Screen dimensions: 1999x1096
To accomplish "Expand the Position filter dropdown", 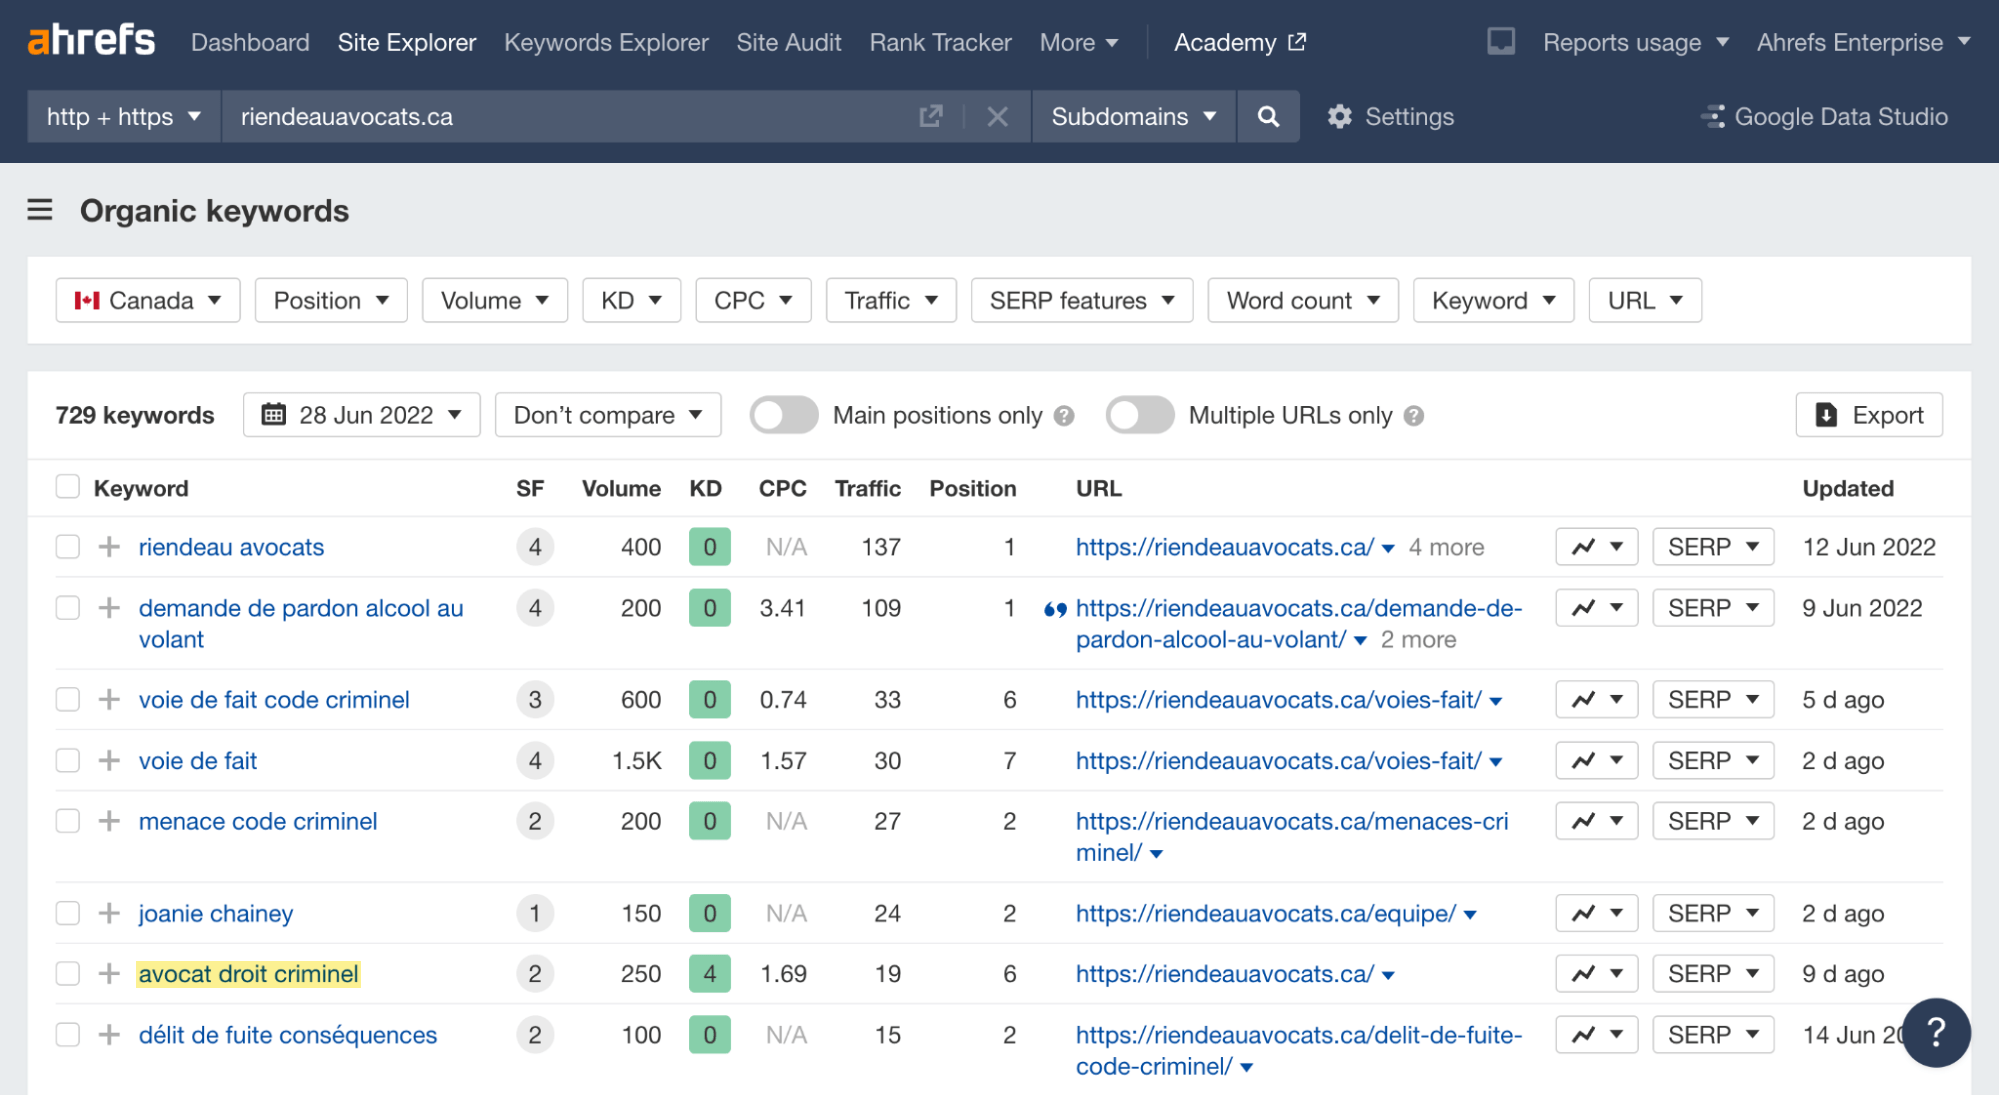I will (x=329, y=301).
